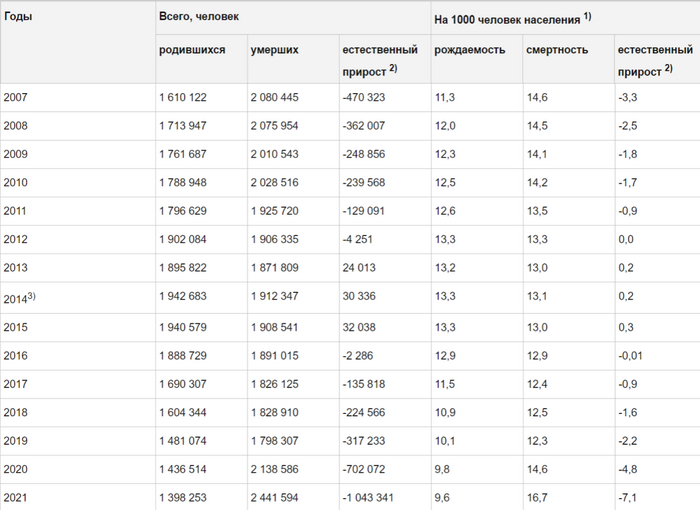The width and height of the screenshot is (700, 510).
Task: Click the deaths value 2 010 543
Action: (274, 154)
